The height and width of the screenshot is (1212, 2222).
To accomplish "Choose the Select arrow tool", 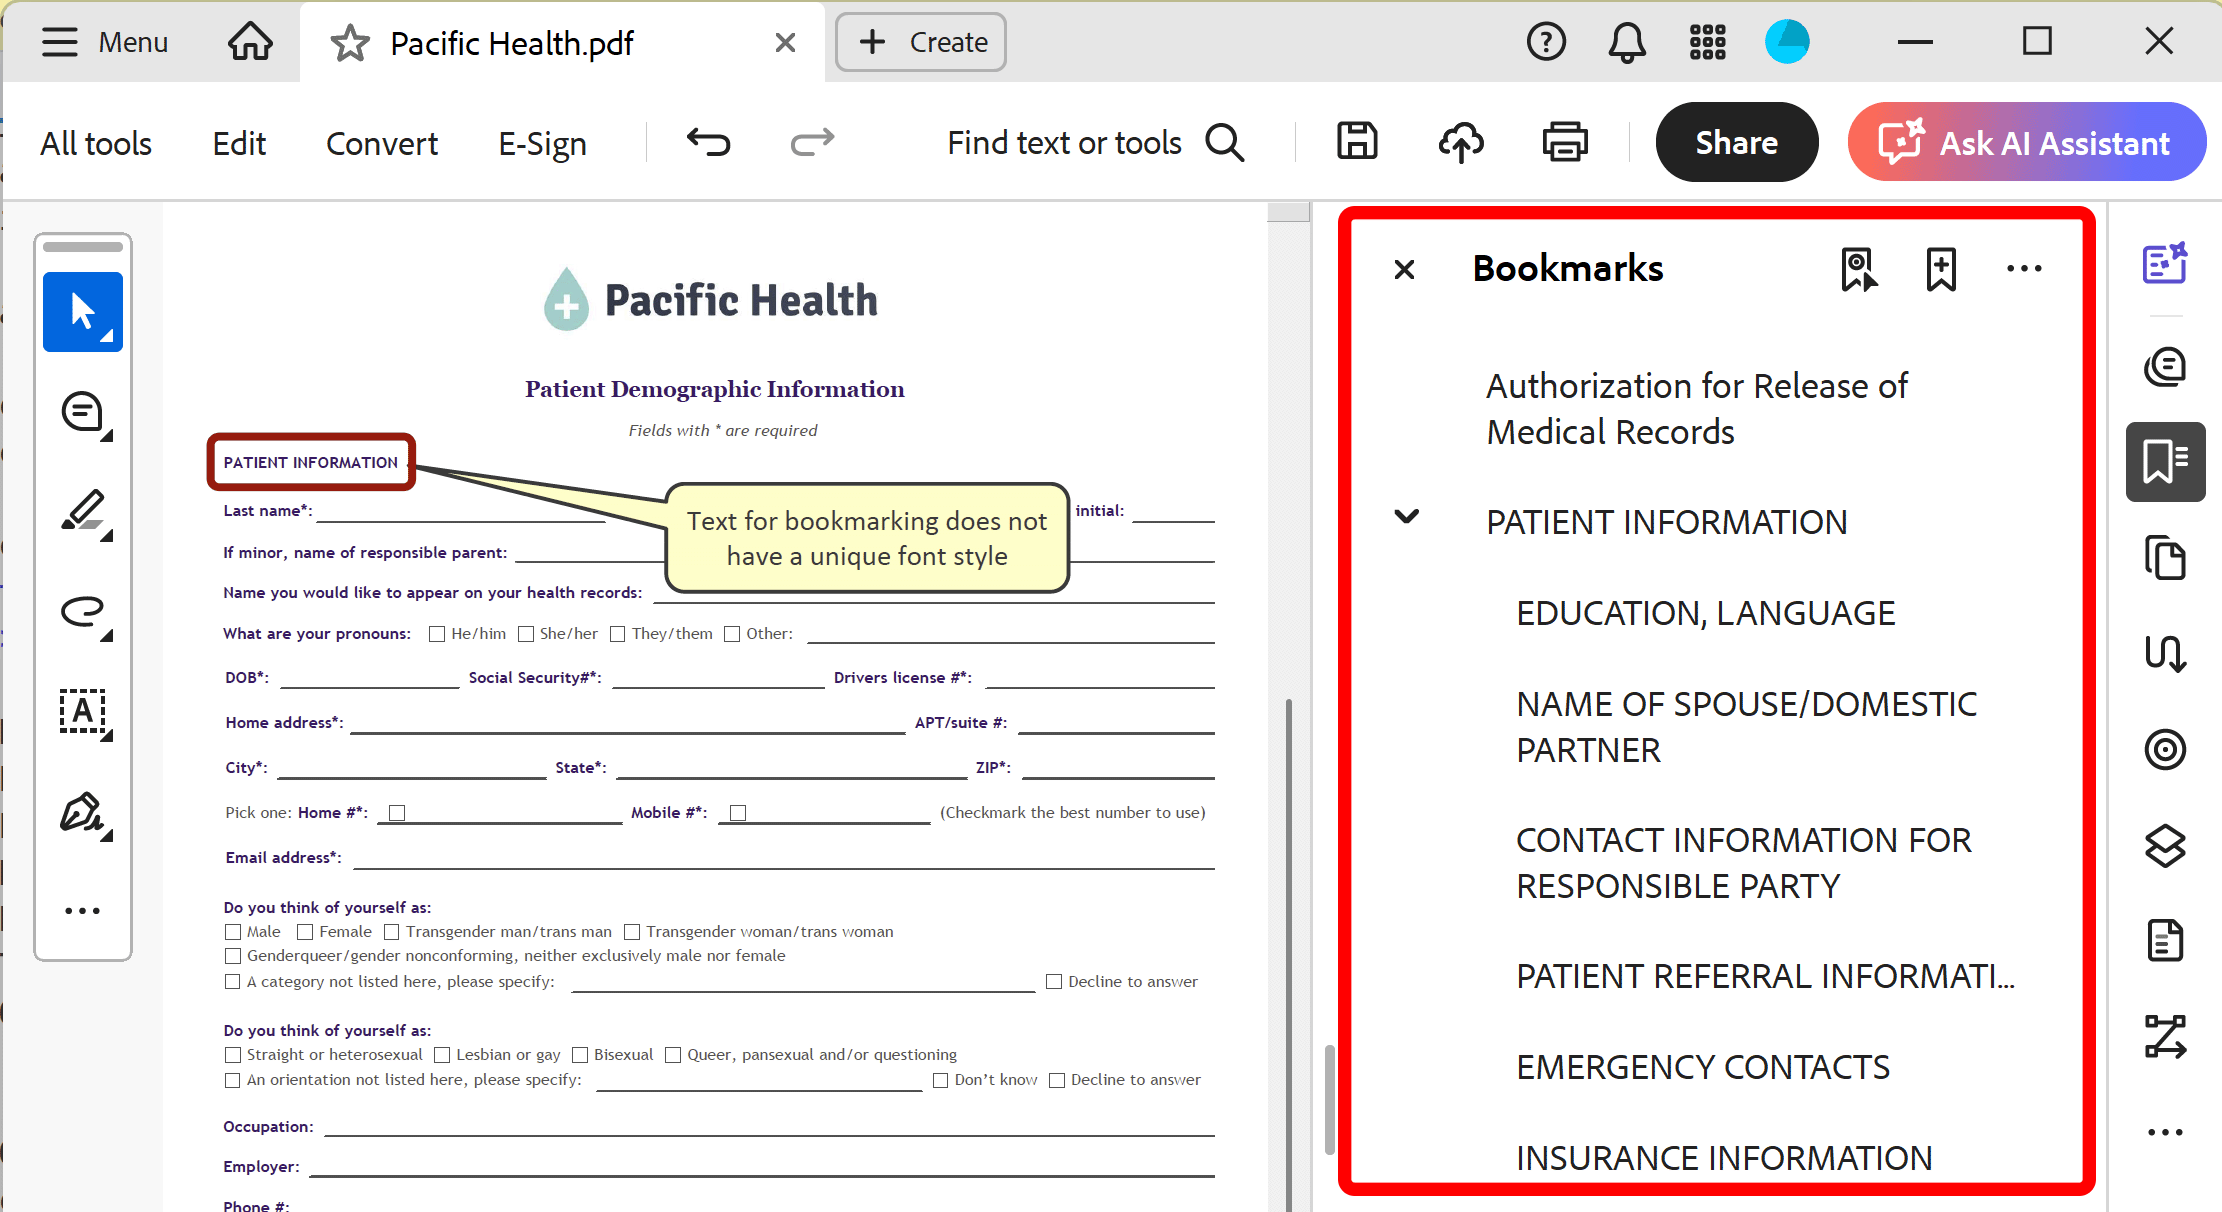I will (x=83, y=312).
